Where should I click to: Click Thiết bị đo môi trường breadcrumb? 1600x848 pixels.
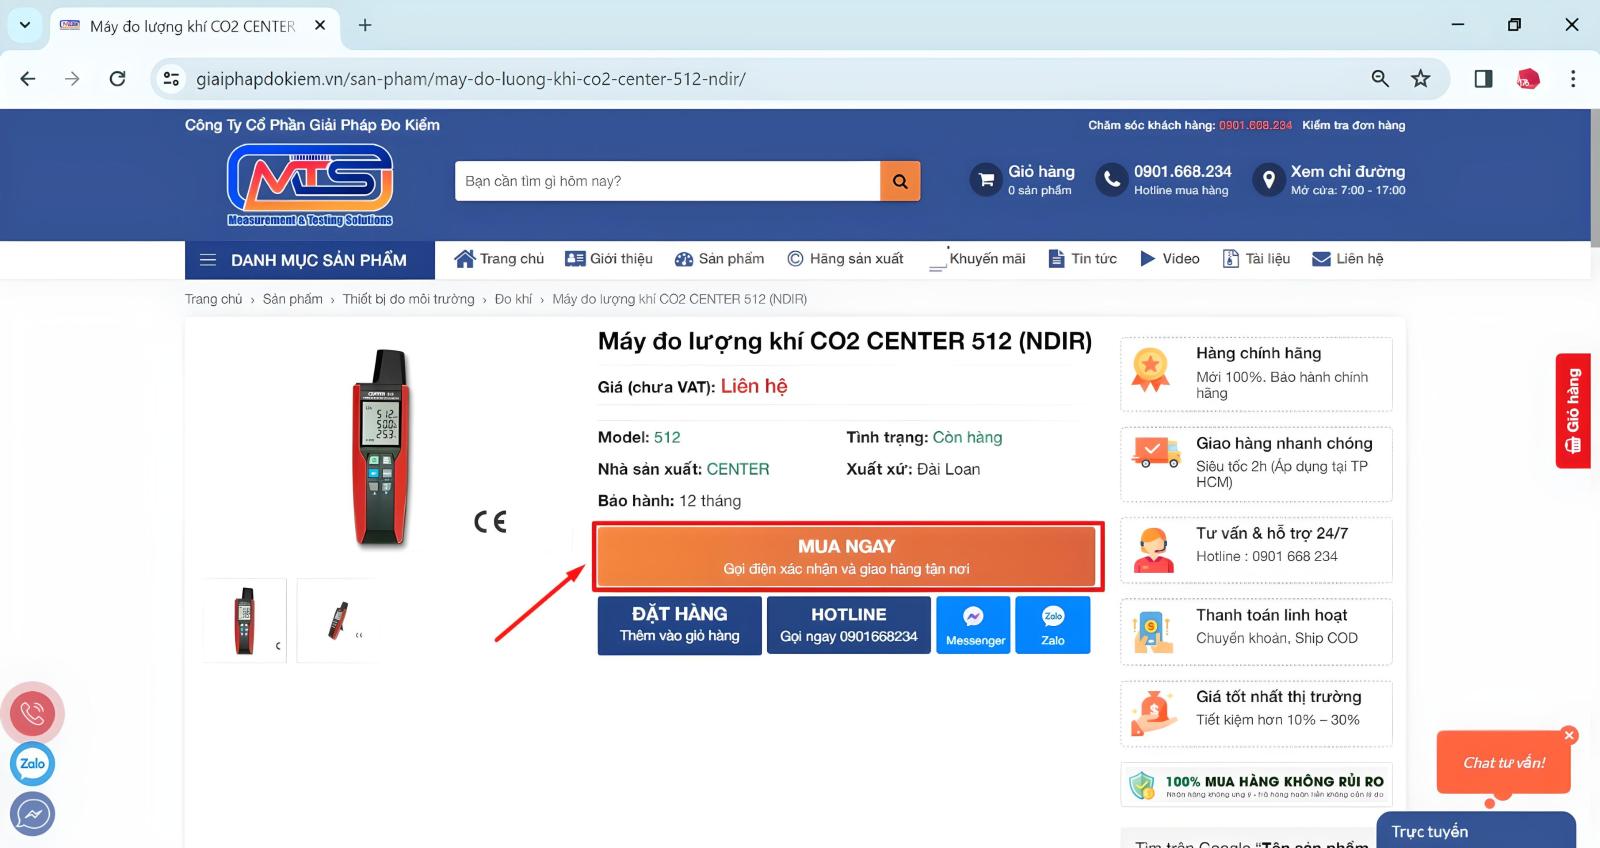click(408, 299)
